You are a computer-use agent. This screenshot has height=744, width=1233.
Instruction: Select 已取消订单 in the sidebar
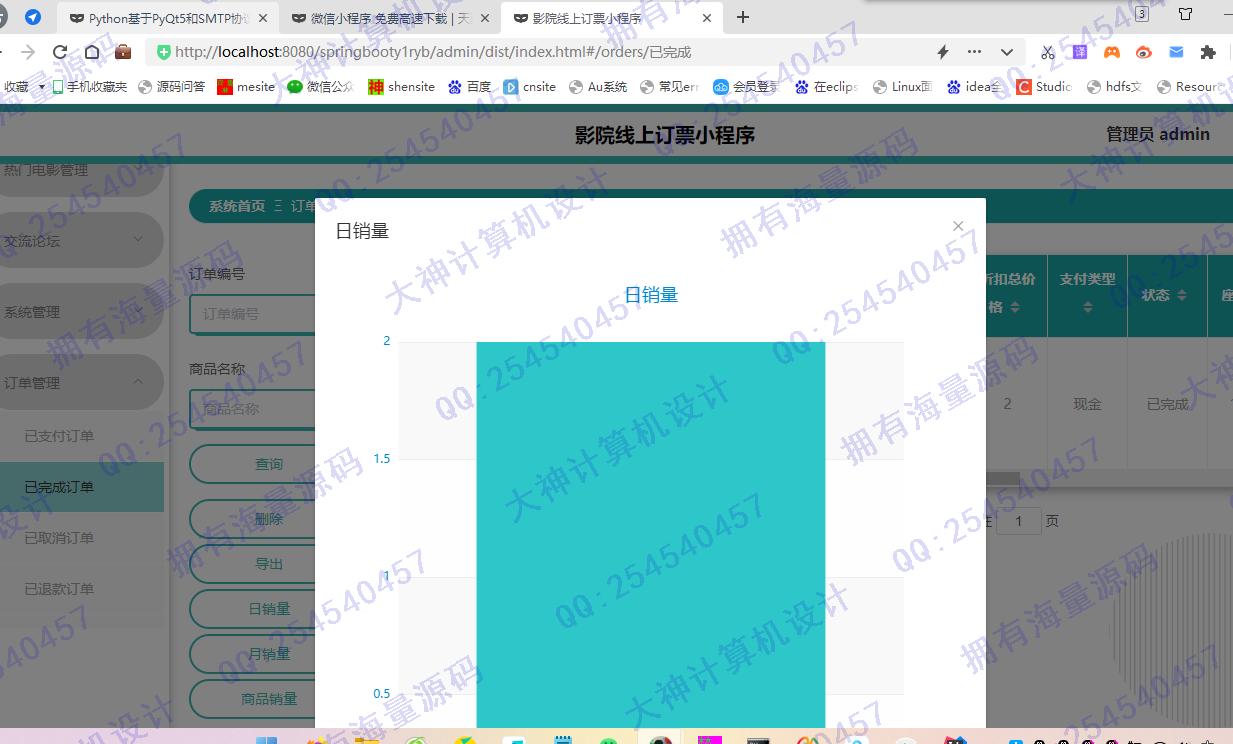(82, 538)
